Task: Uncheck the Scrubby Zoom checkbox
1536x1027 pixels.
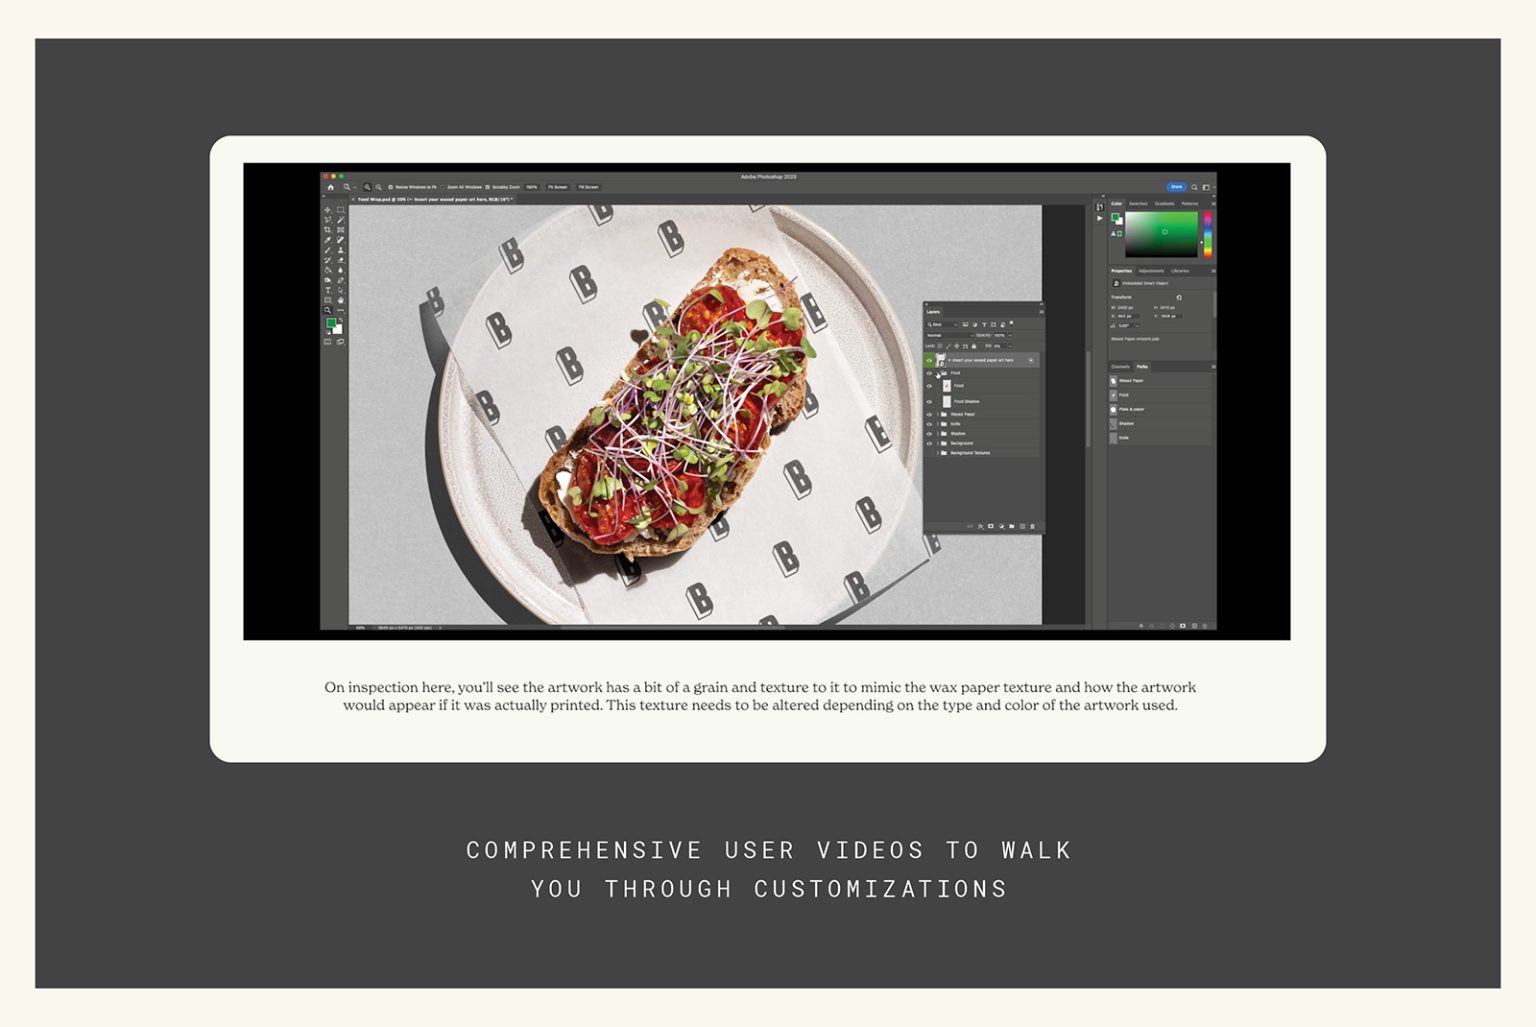Action: point(488,187)
